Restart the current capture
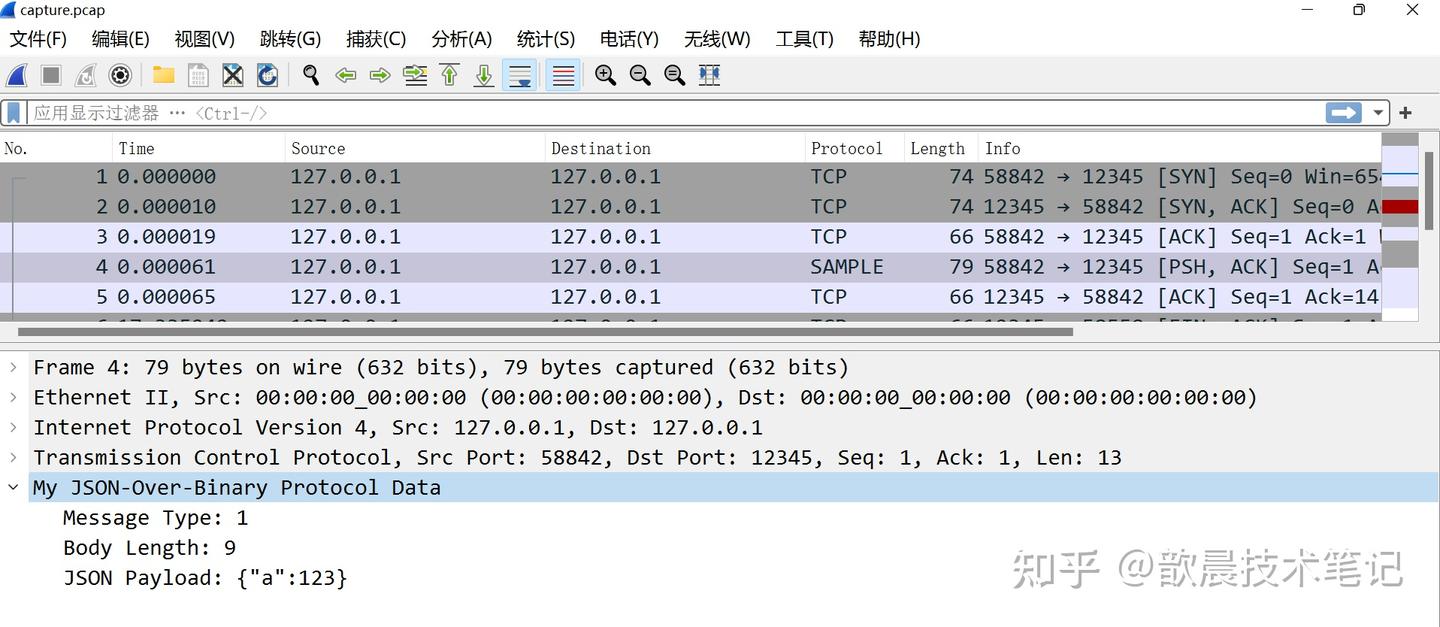The width and height of the screenshot is (1440, 627). click(x=85, y=75)
